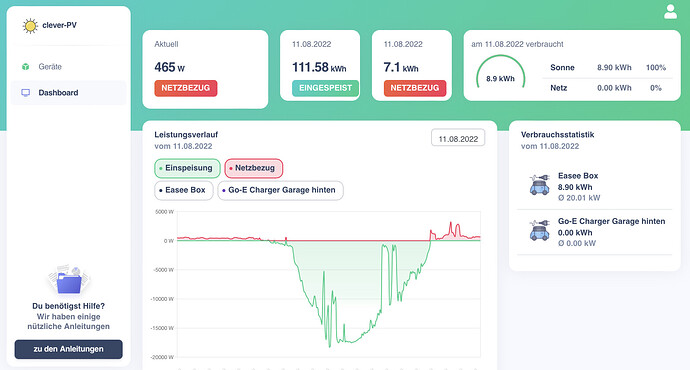Click the Du benötigst Hilfe? text
Viewport: 690px width, 370px height.
69,306
